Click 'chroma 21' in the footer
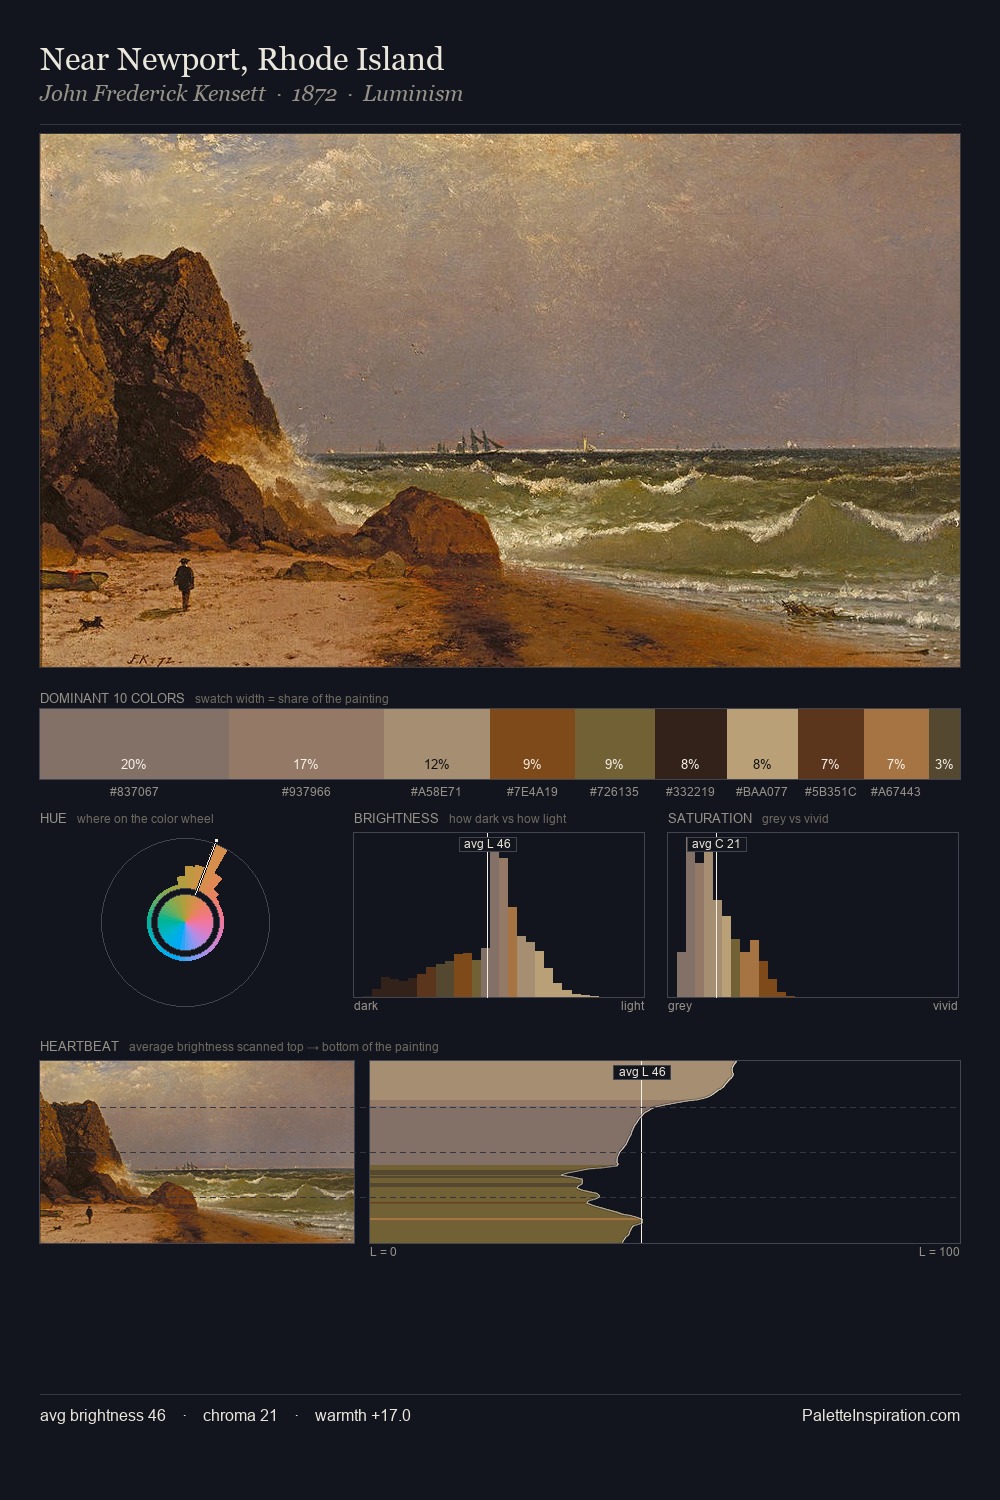Image resolution: width=1000 pixels, height=1500 pixels. [x=240, y=1415]
